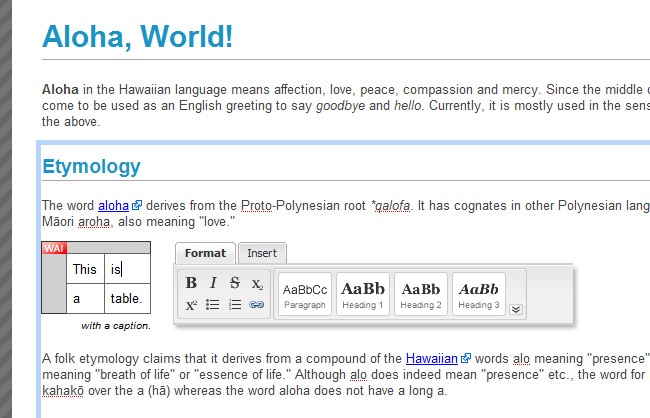
Task: Select the table's left row header bar
Action: [54, 284]
